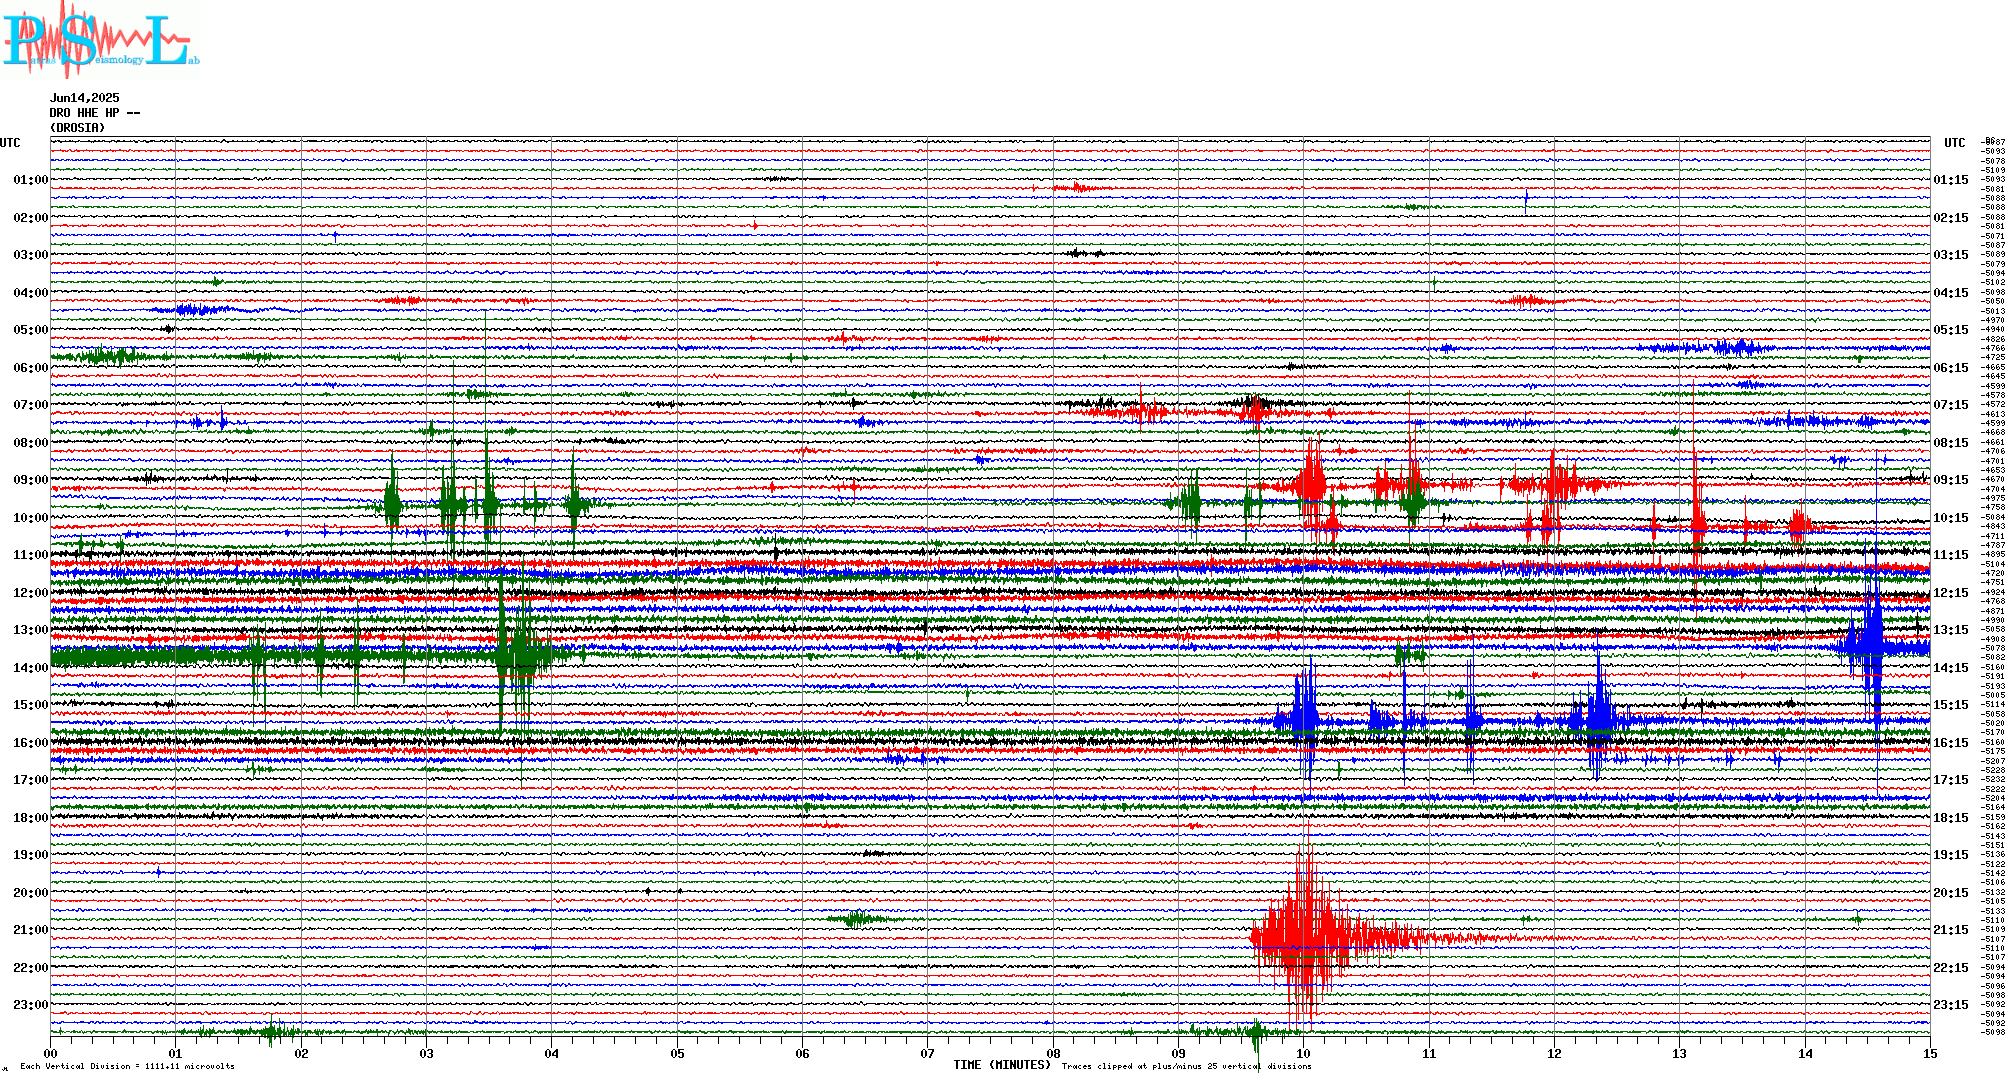Click the 10:00 hour label
2010x1080 pixels.
tap(30, 518)
